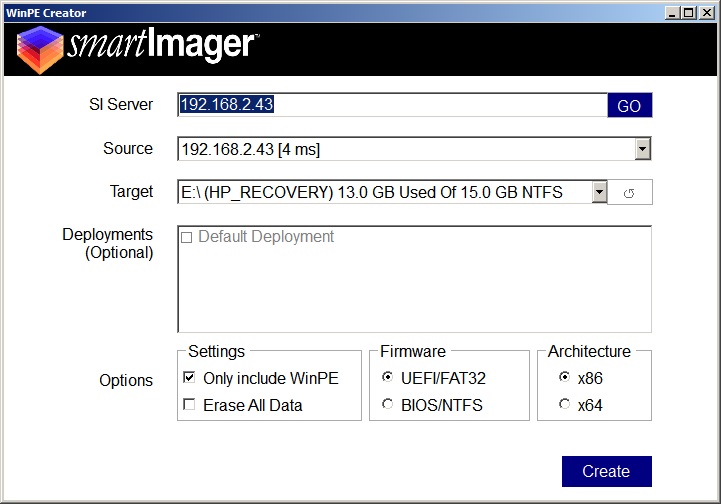Click the Create button

(606, 471)
